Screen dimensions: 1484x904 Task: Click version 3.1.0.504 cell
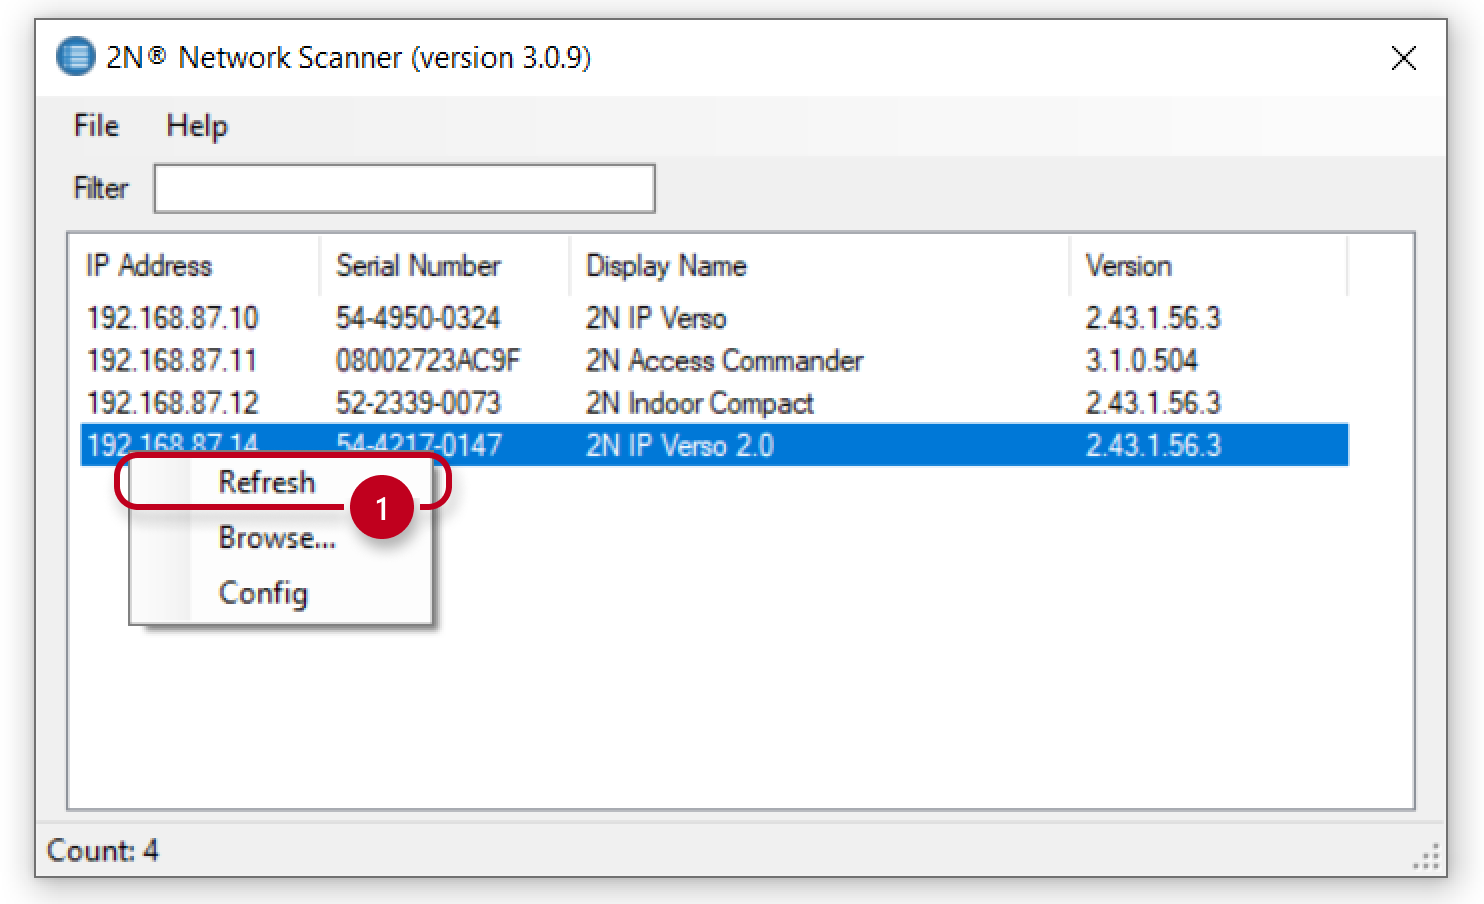(1141, 360)
